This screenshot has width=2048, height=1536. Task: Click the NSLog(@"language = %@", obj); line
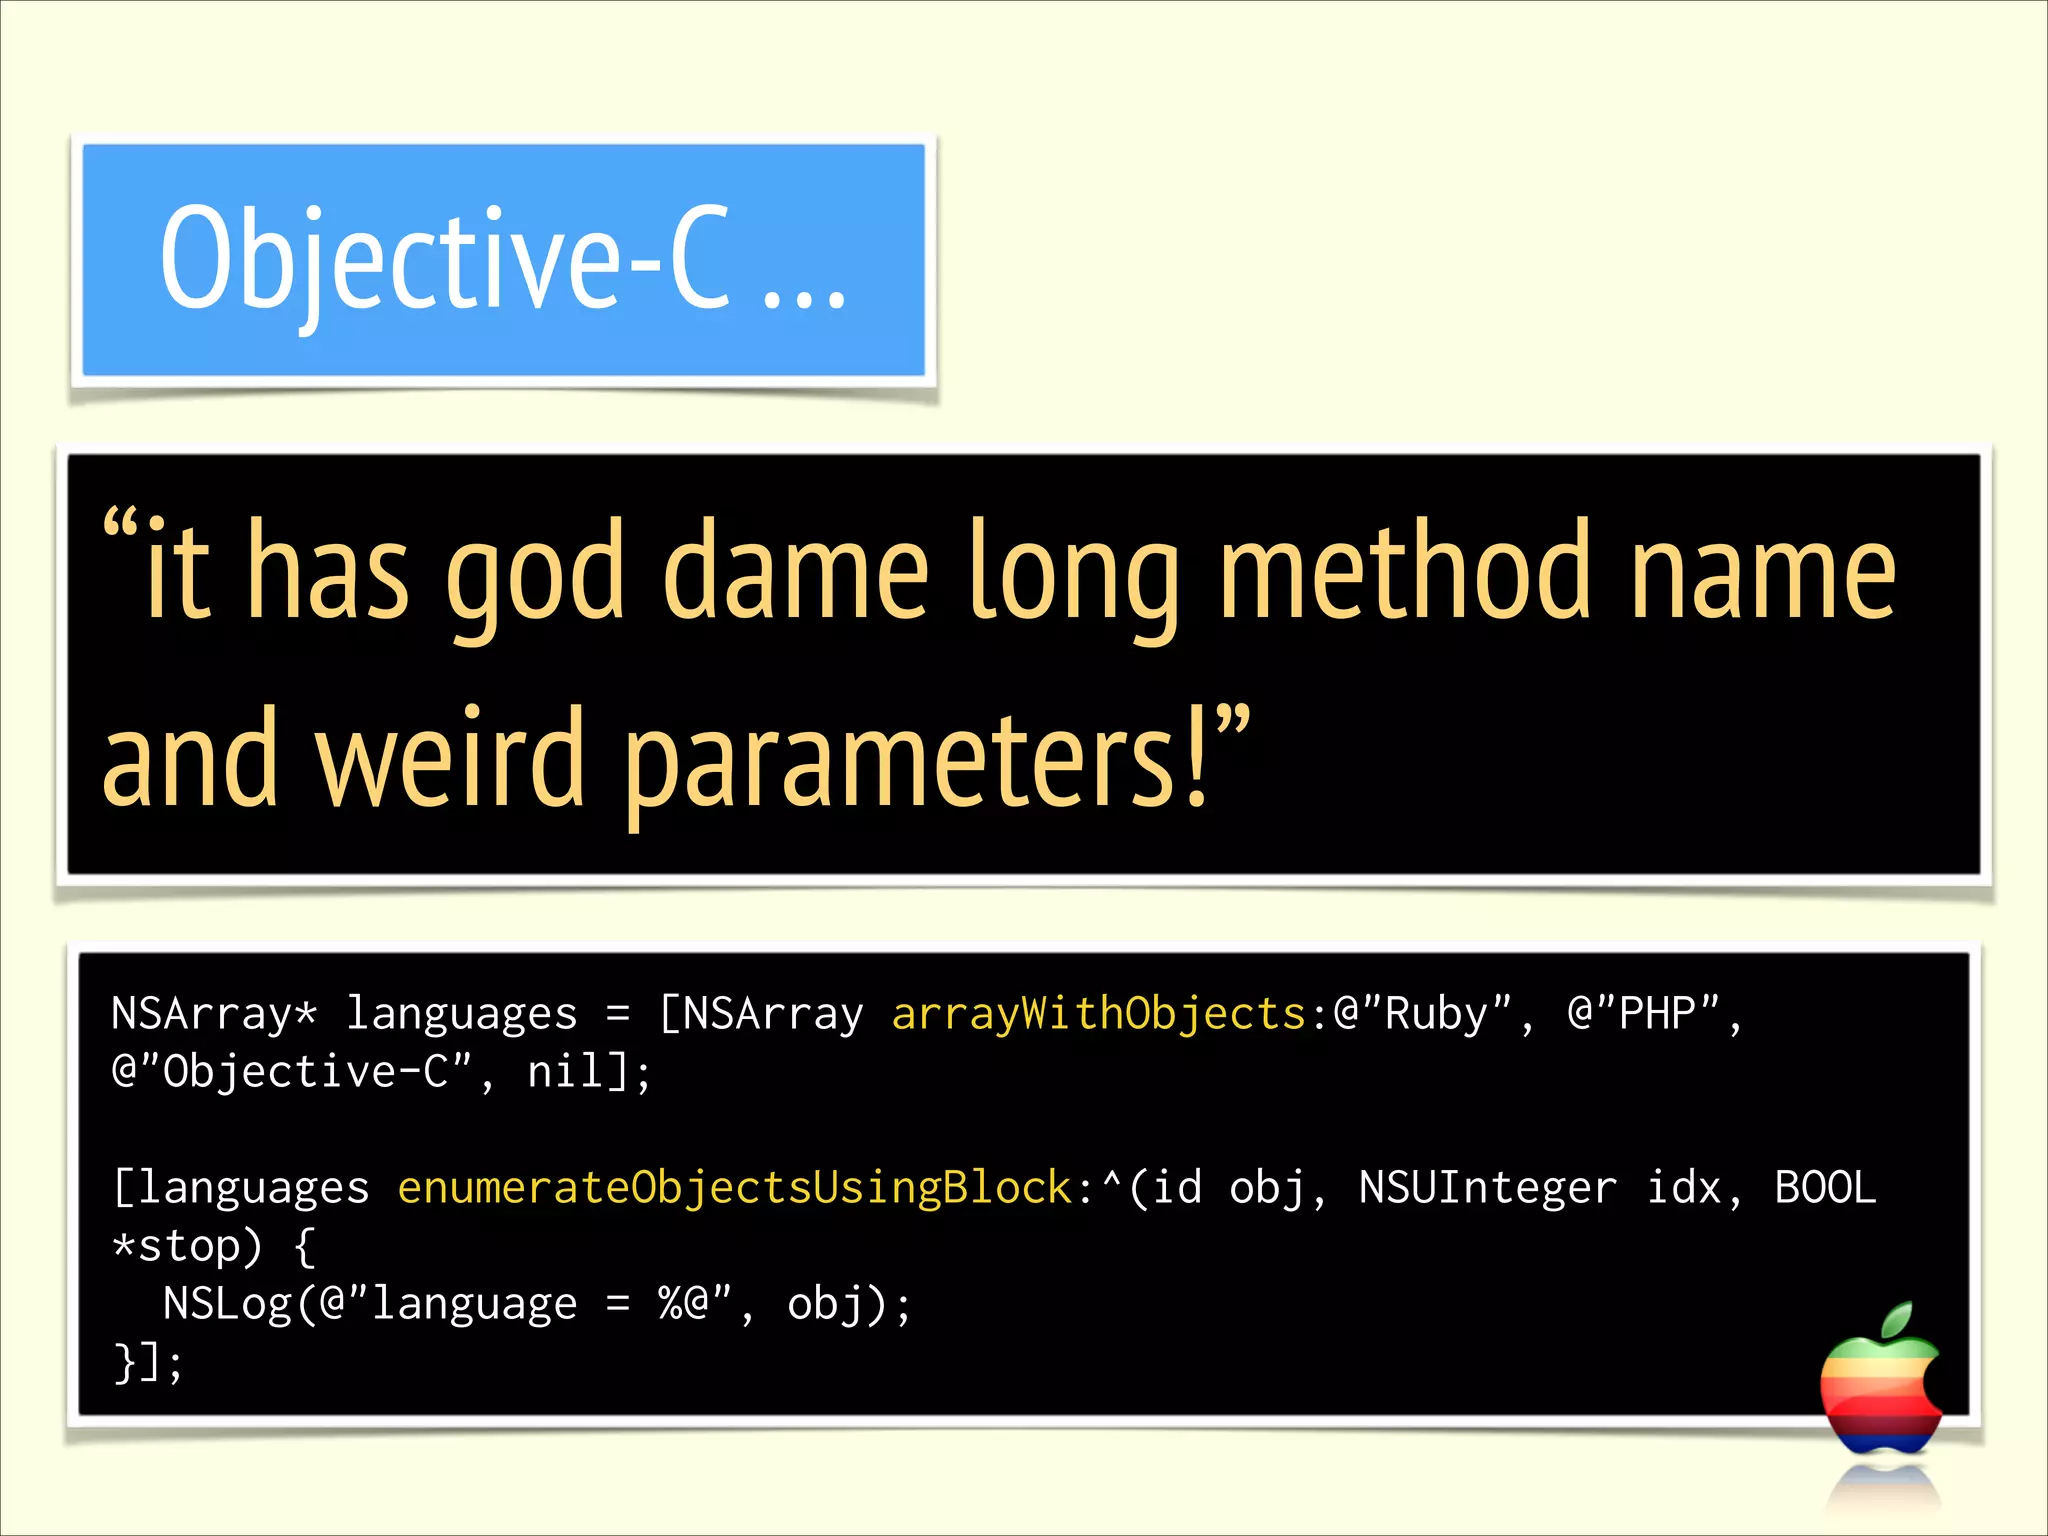537,1304
